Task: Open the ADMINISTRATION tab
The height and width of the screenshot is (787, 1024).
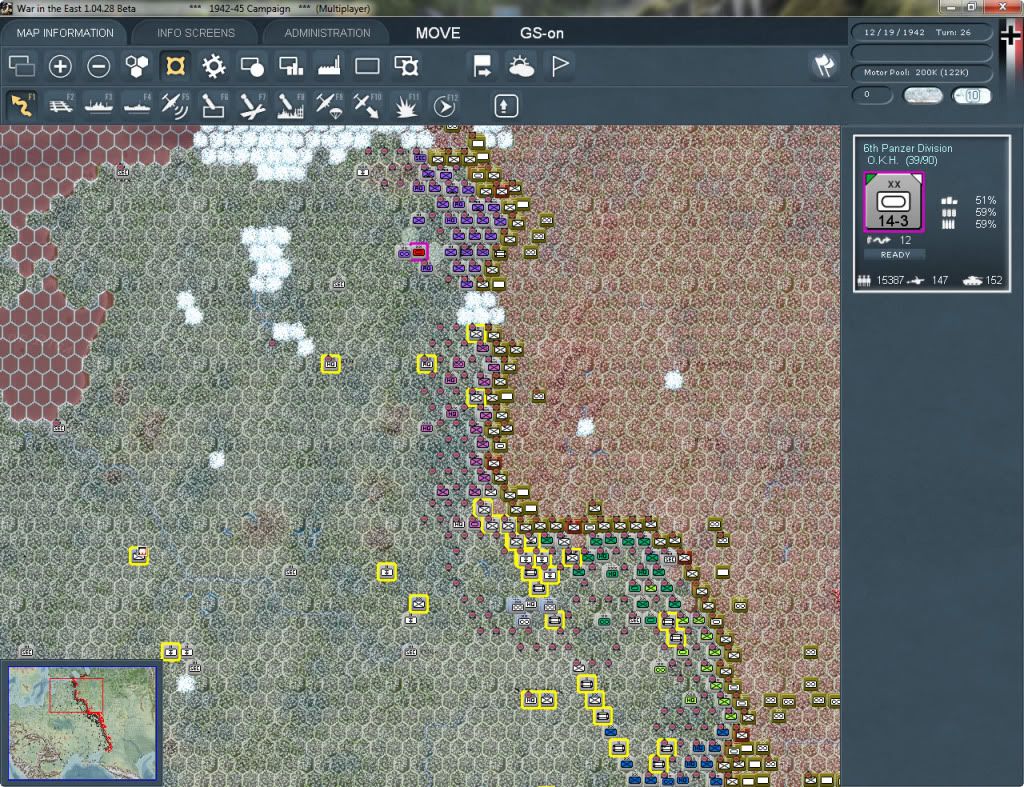Action: click(327, 33)
